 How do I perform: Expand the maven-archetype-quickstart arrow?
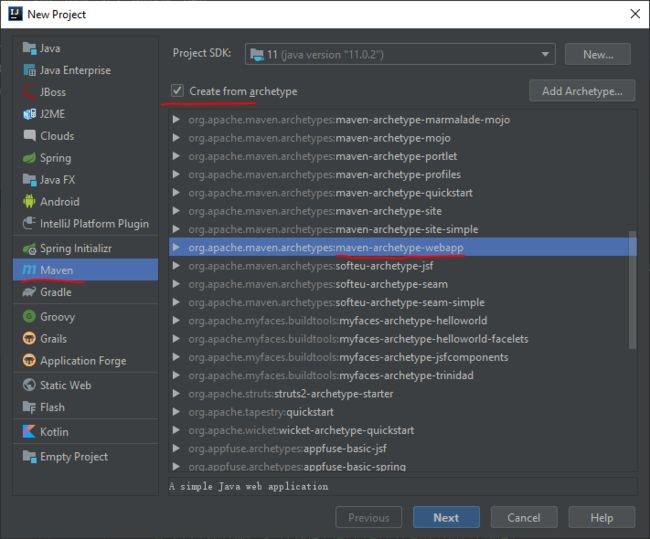[176, 193]
